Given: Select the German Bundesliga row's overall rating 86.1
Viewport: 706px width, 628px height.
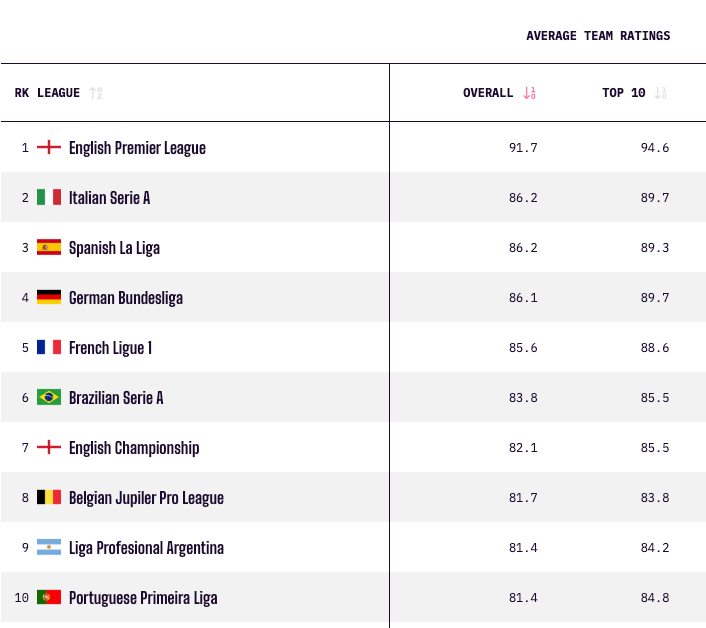Looking at the screenshot, I should (523, 298).
